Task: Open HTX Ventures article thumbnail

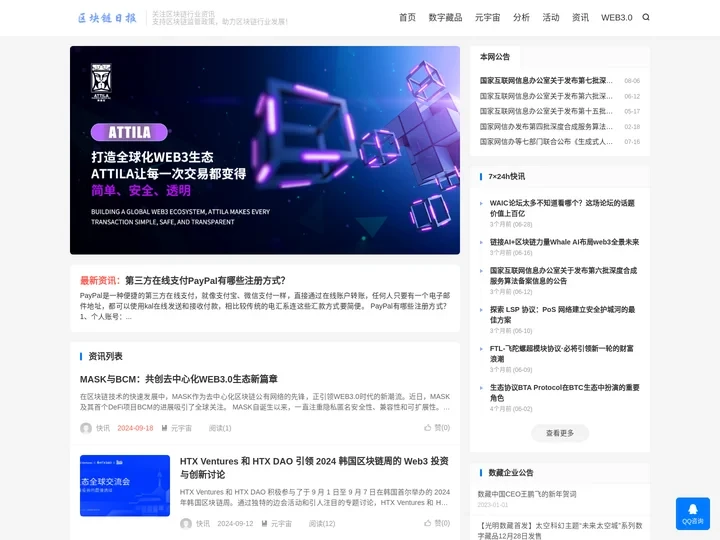Action: [125, 485]
